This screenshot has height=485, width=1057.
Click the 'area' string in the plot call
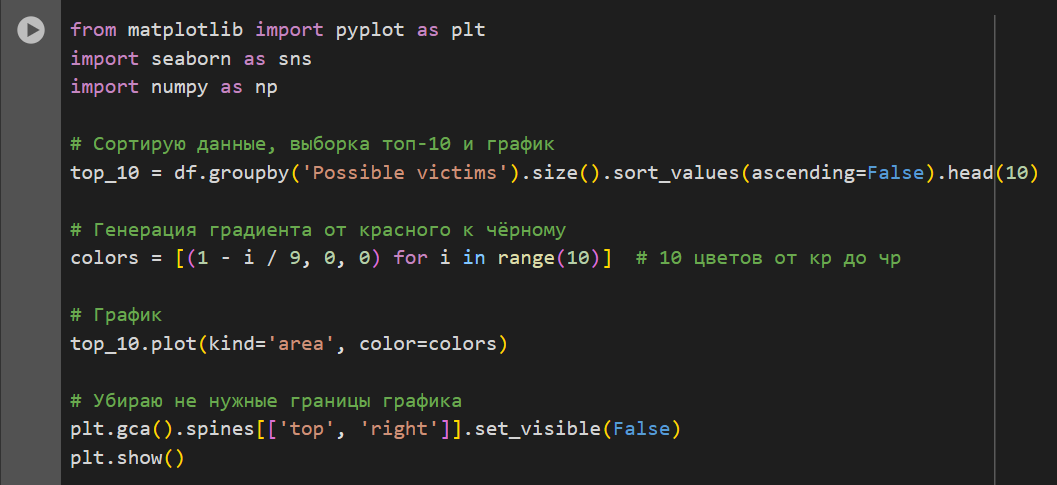coord(307,345)
